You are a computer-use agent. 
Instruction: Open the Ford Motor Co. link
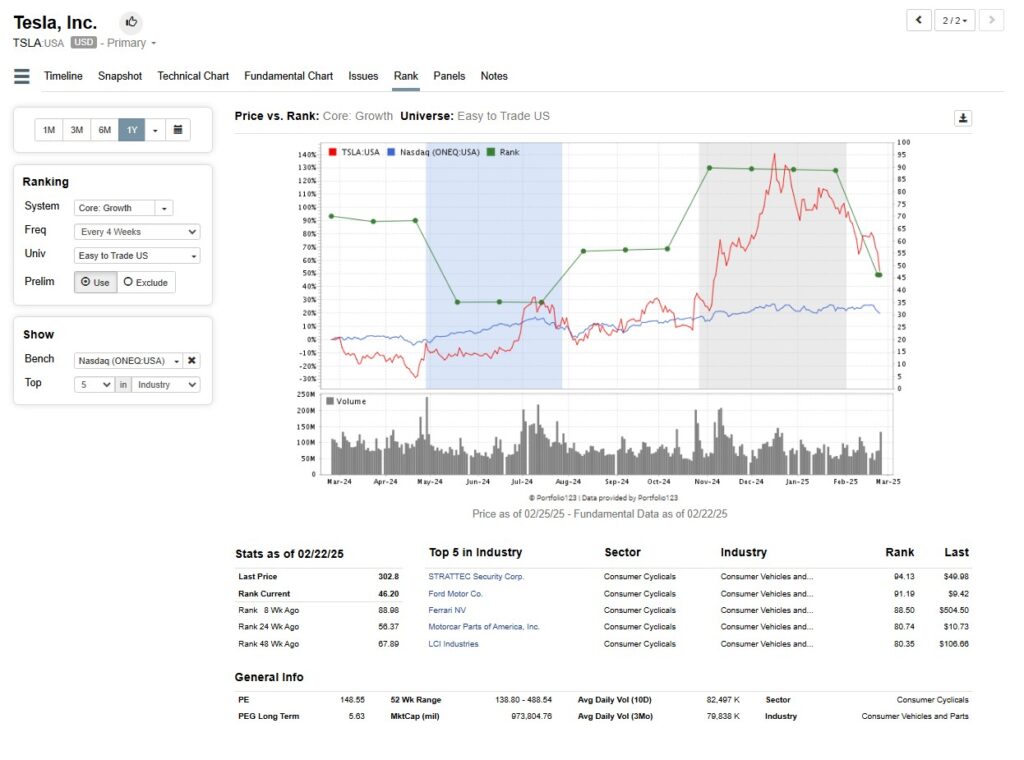[x=455, y=594]
